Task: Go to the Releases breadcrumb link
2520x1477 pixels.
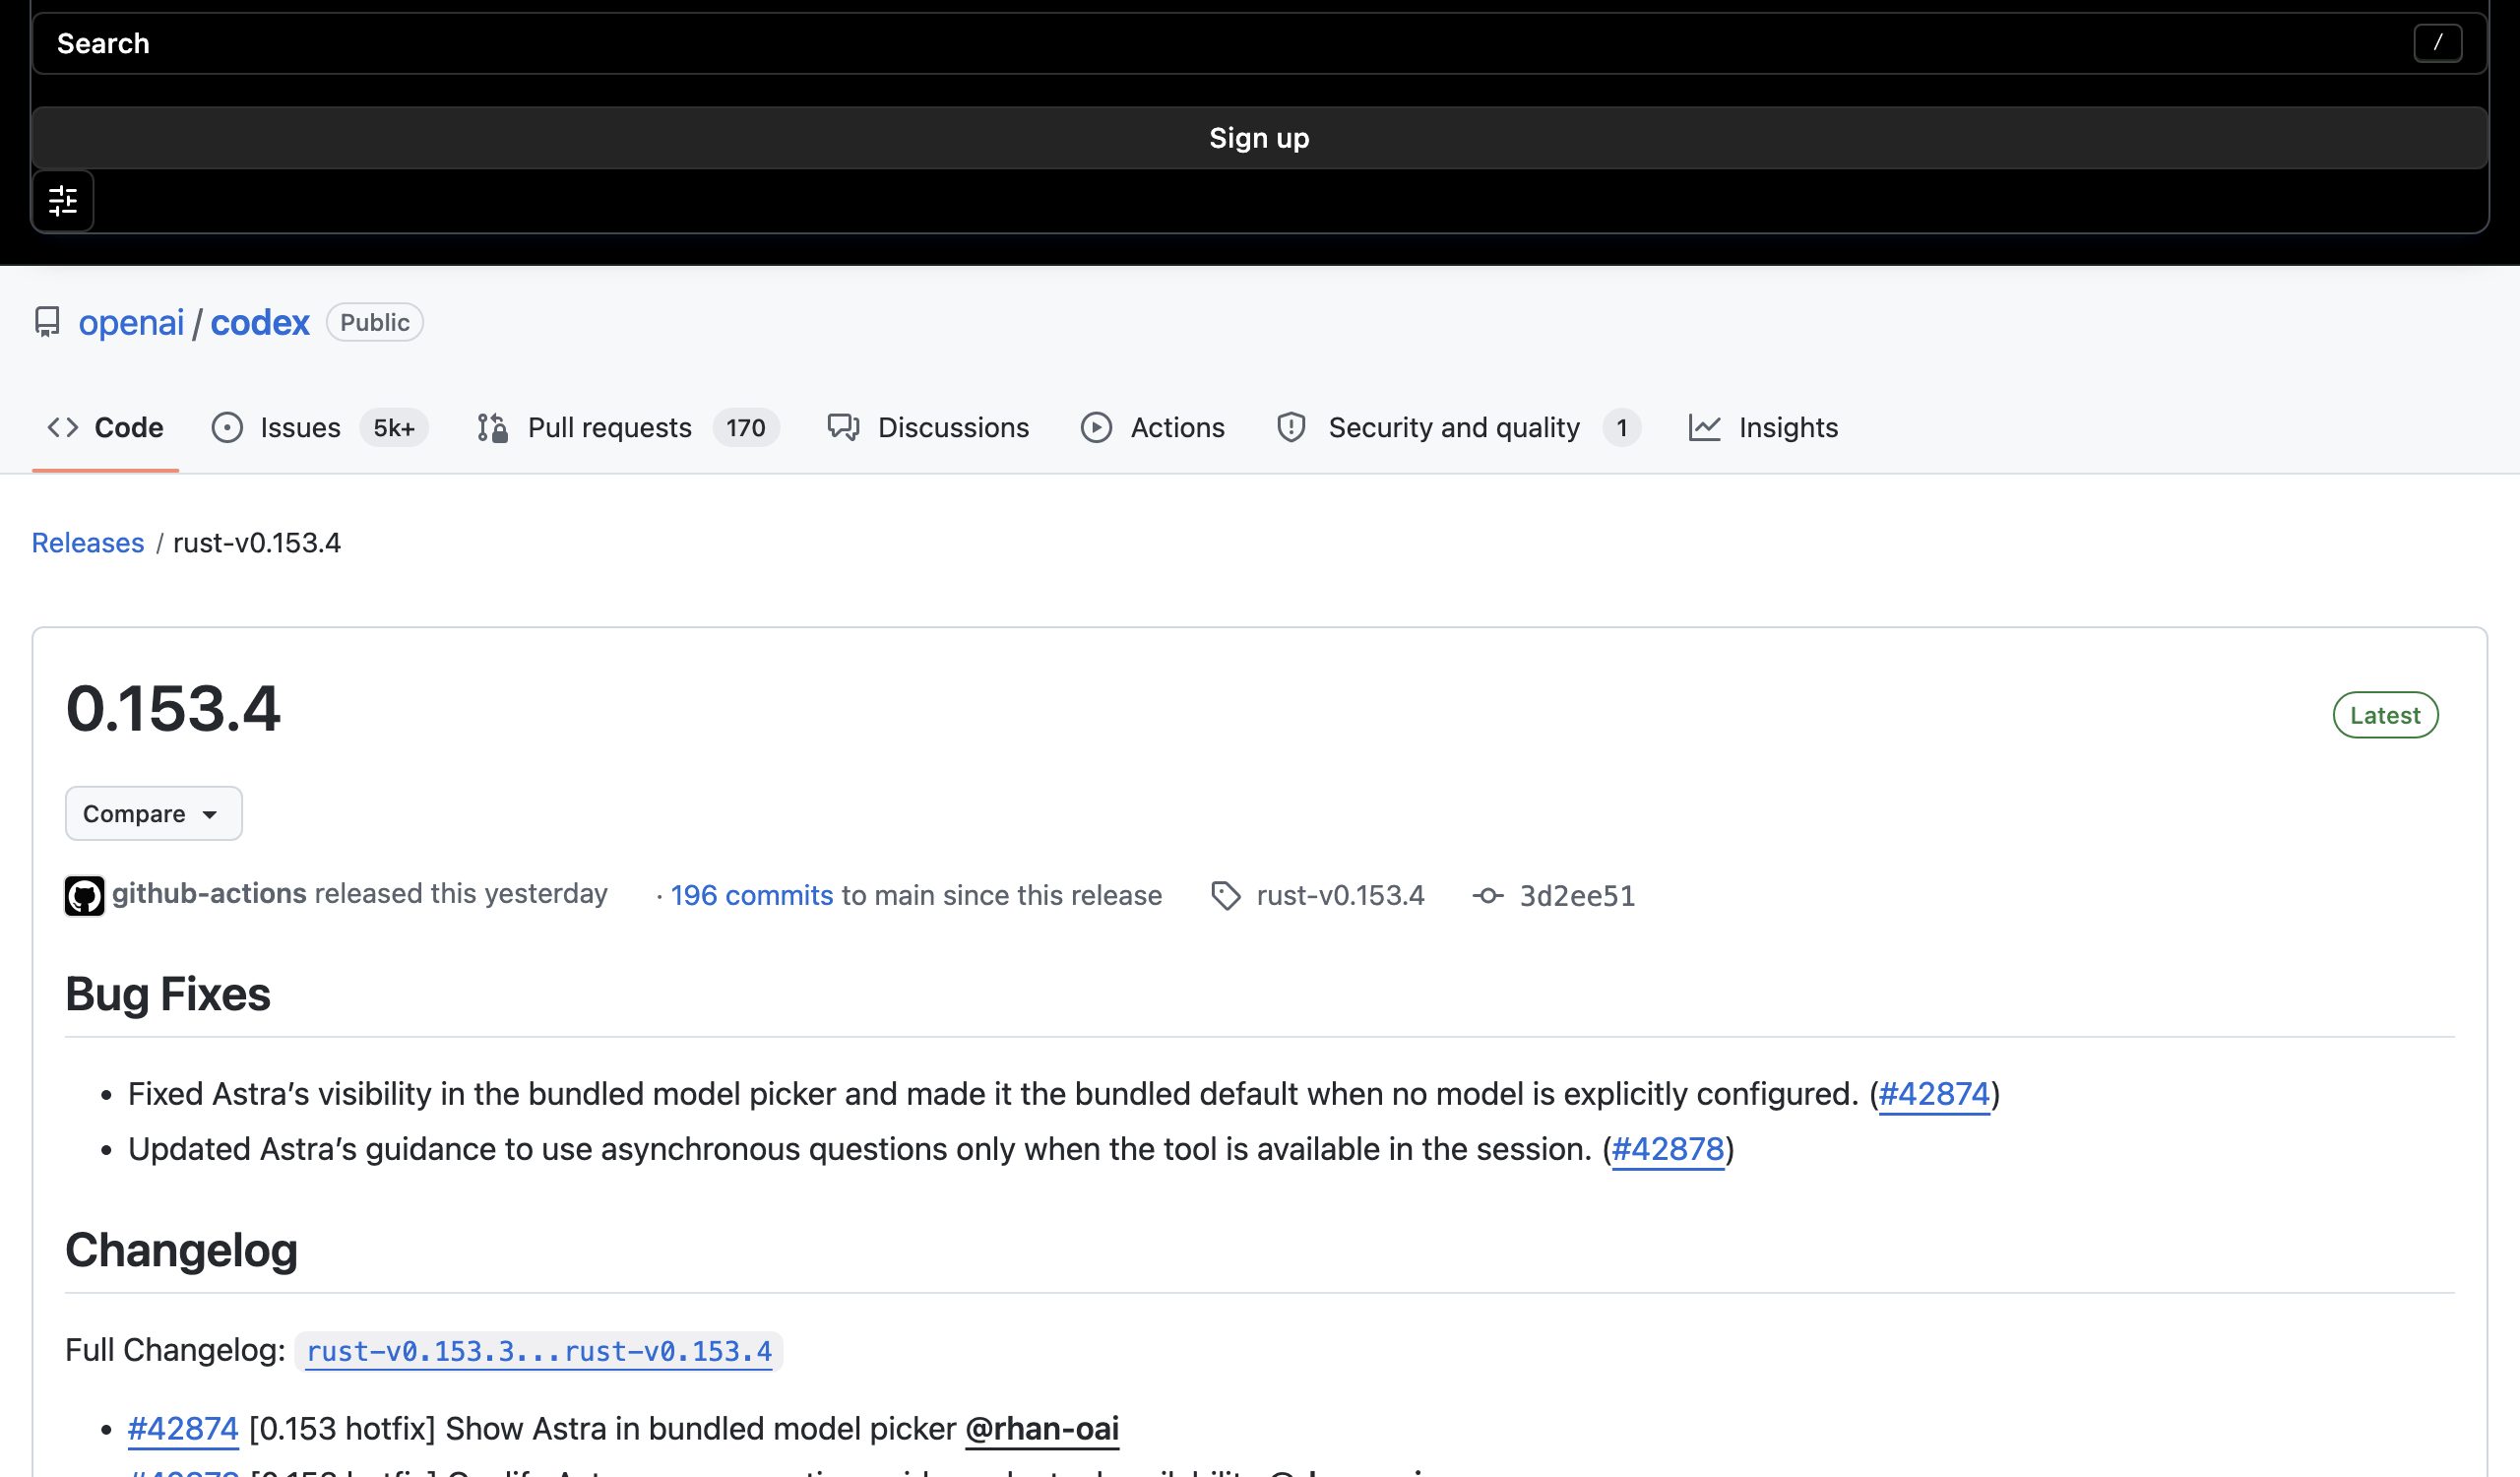Action: click(88, 542)
